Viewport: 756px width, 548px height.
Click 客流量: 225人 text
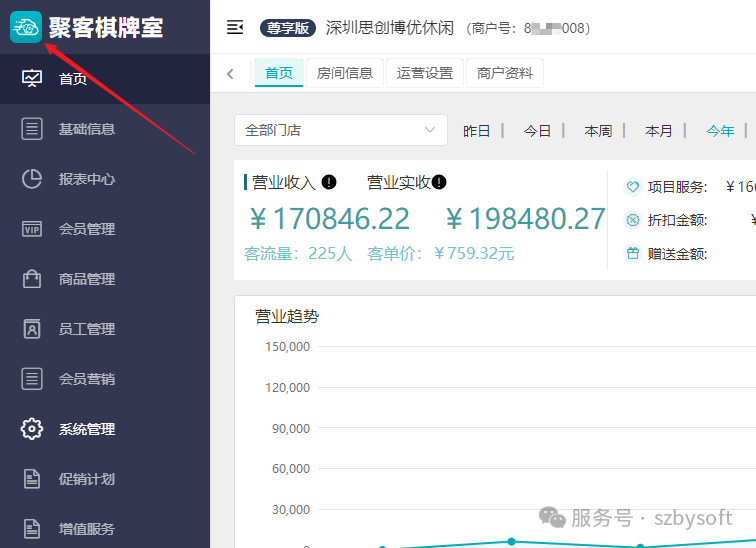[x=298, y=254]
